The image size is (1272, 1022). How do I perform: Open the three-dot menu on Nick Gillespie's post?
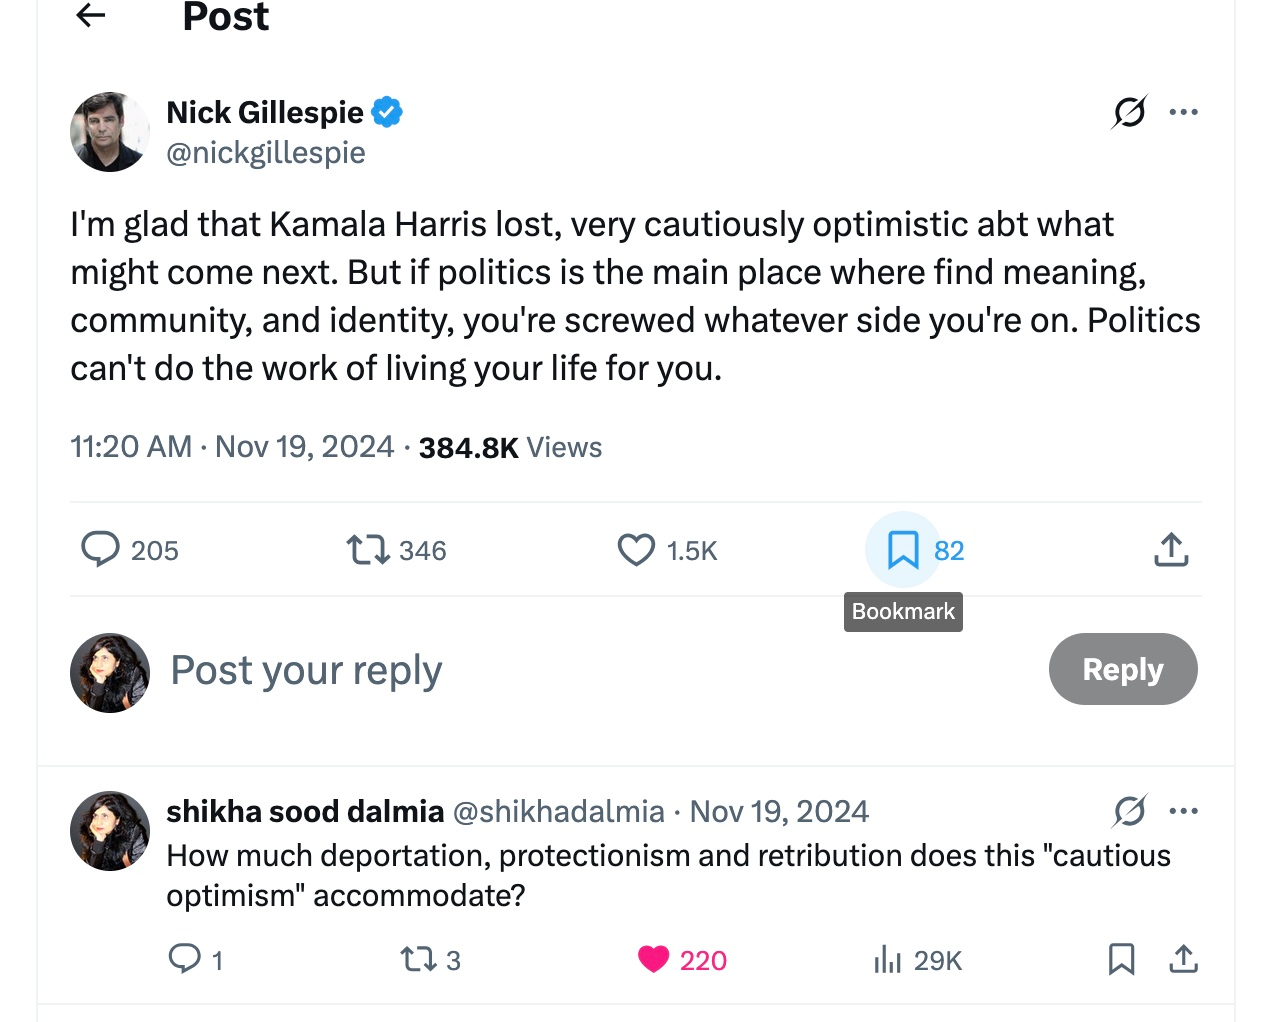pyautogui.click(x=1183, y=112)
